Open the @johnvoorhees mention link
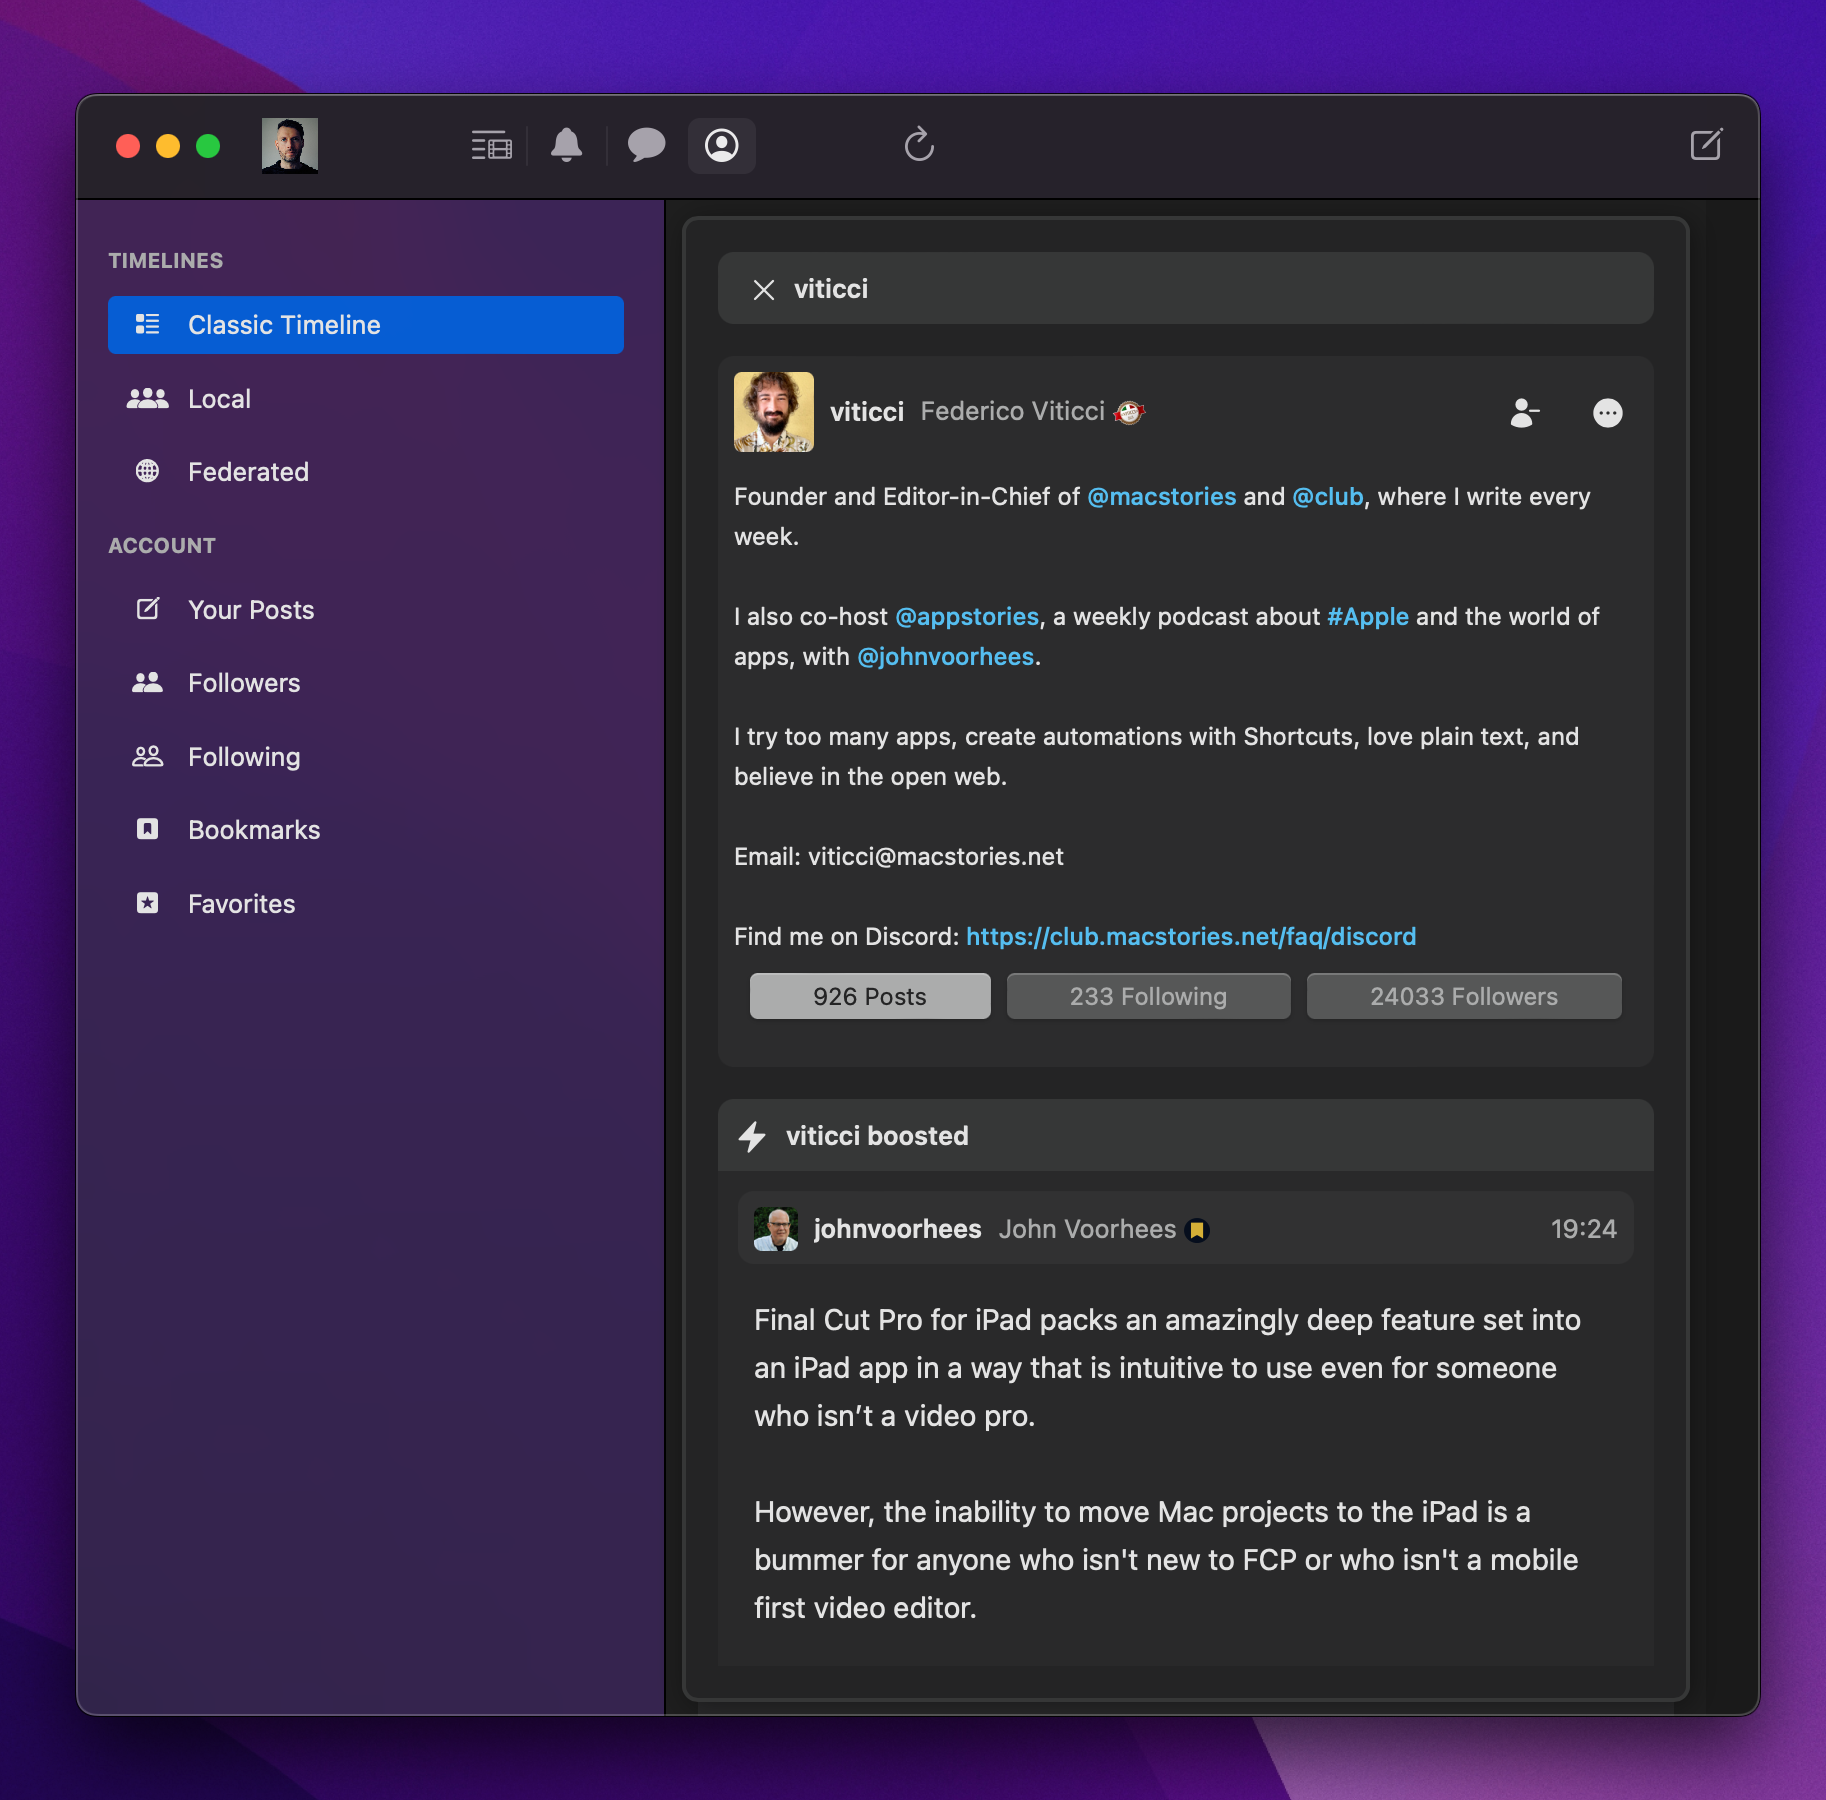 946,657
